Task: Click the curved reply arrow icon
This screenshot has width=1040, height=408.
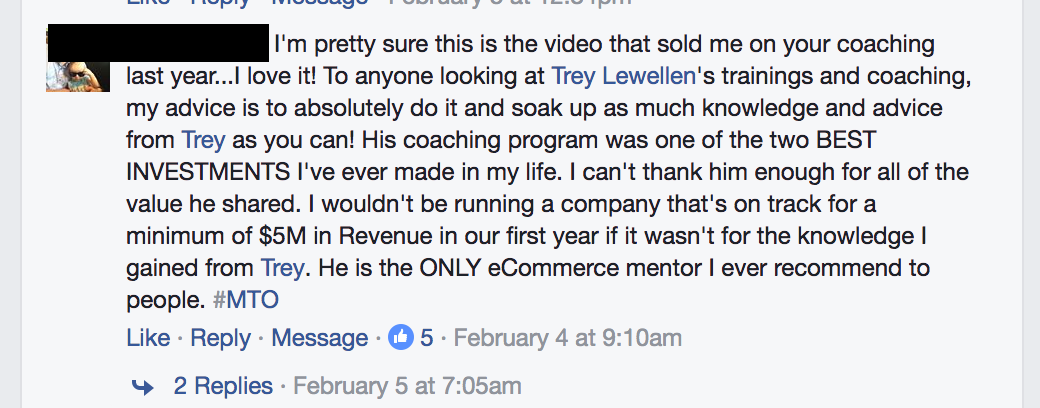Action: pos(143,387)
